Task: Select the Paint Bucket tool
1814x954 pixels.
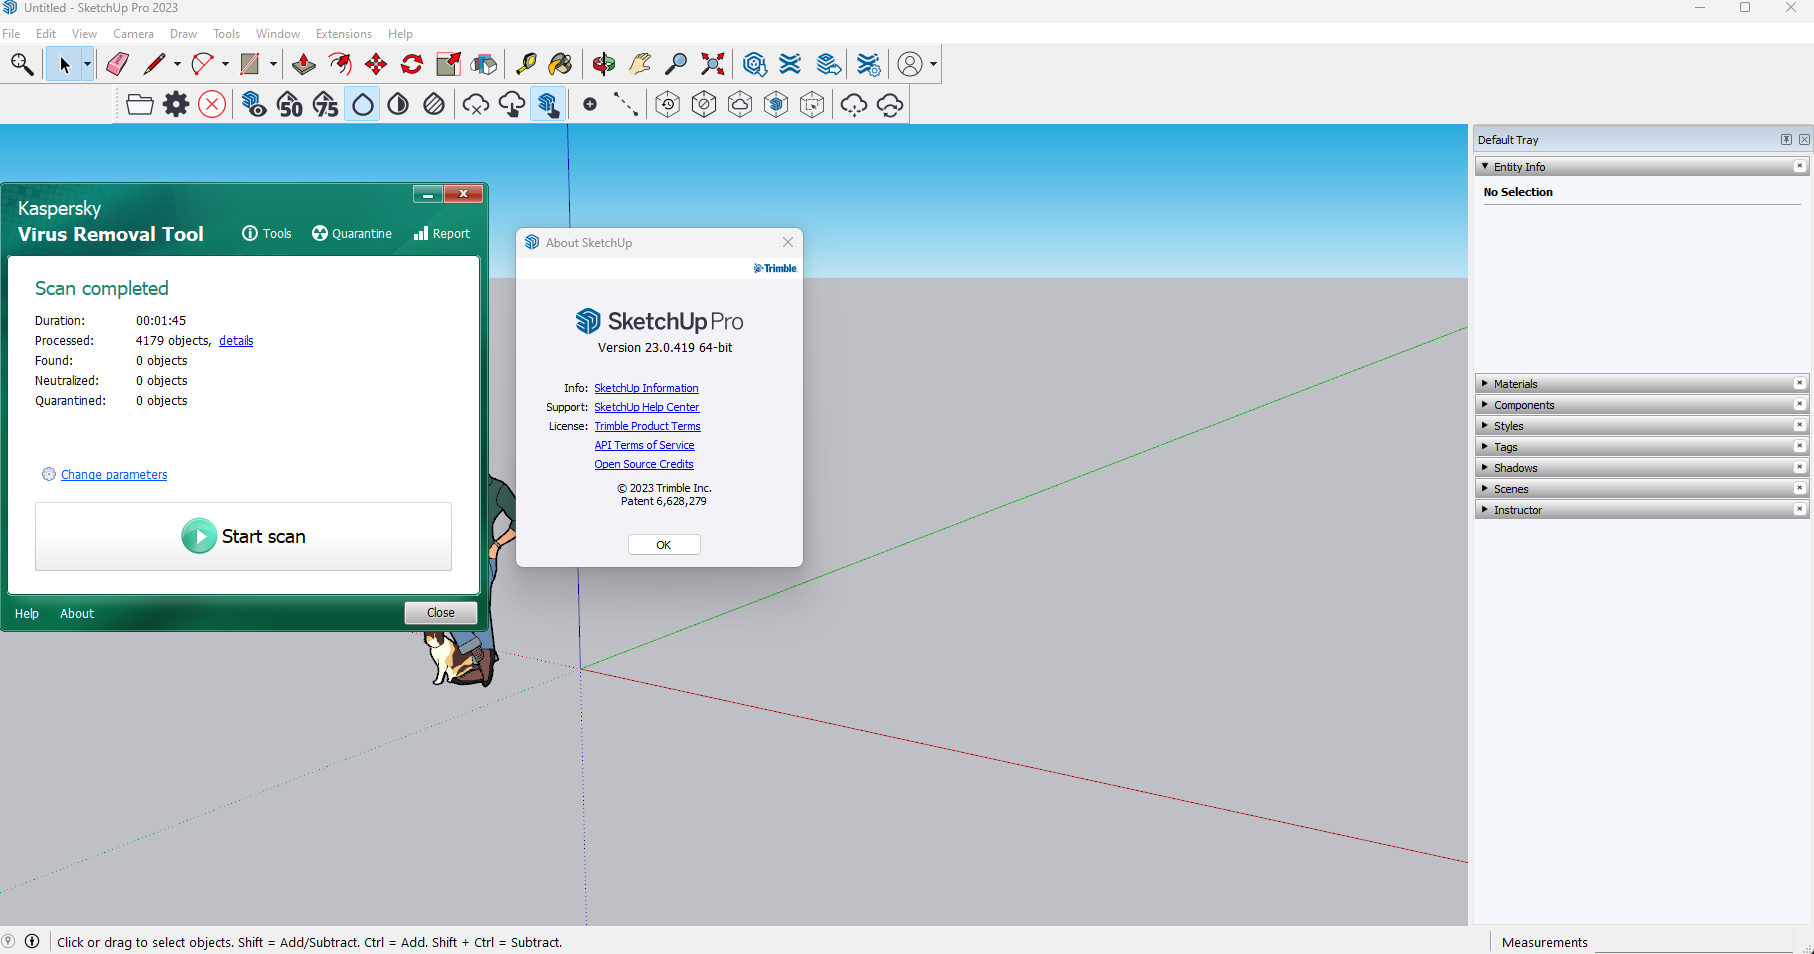Action: click(561, 65)
